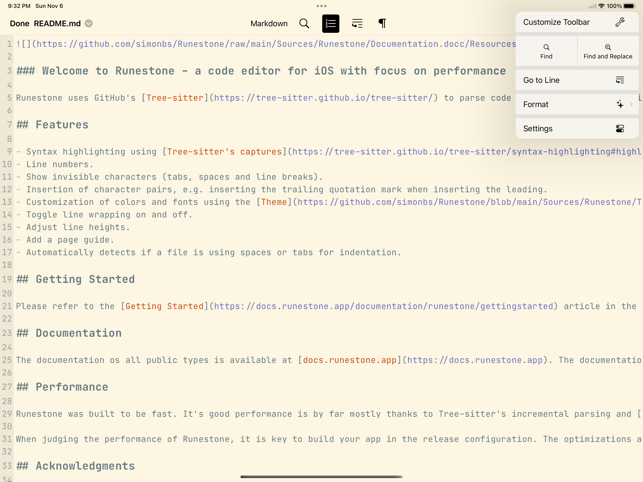Click docs.runestone.app link text on line 25
The height and width of the screenshot is (482, 643).
tap(350, 360)
